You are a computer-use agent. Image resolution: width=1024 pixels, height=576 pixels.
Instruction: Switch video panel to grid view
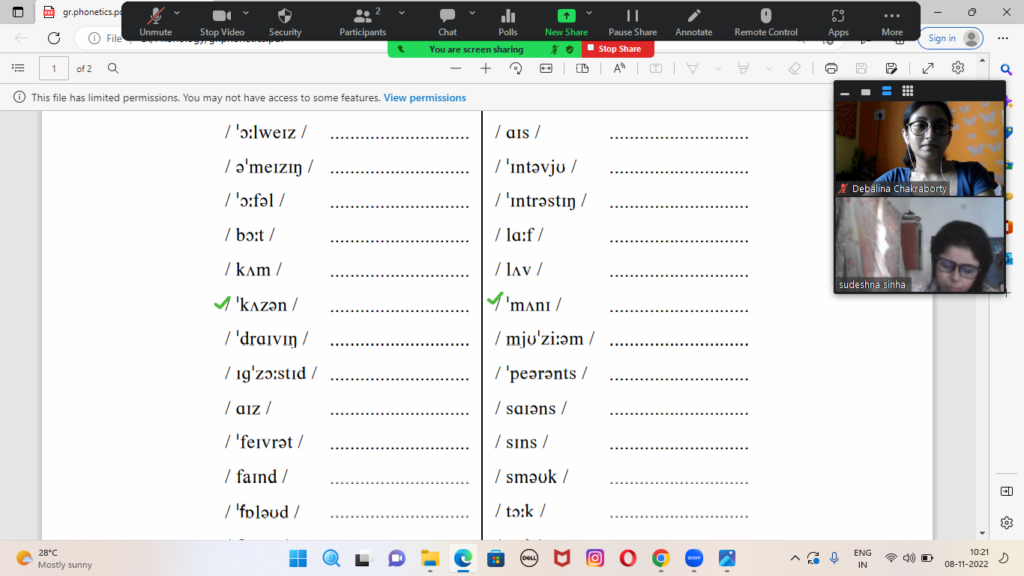coord(908,91)
